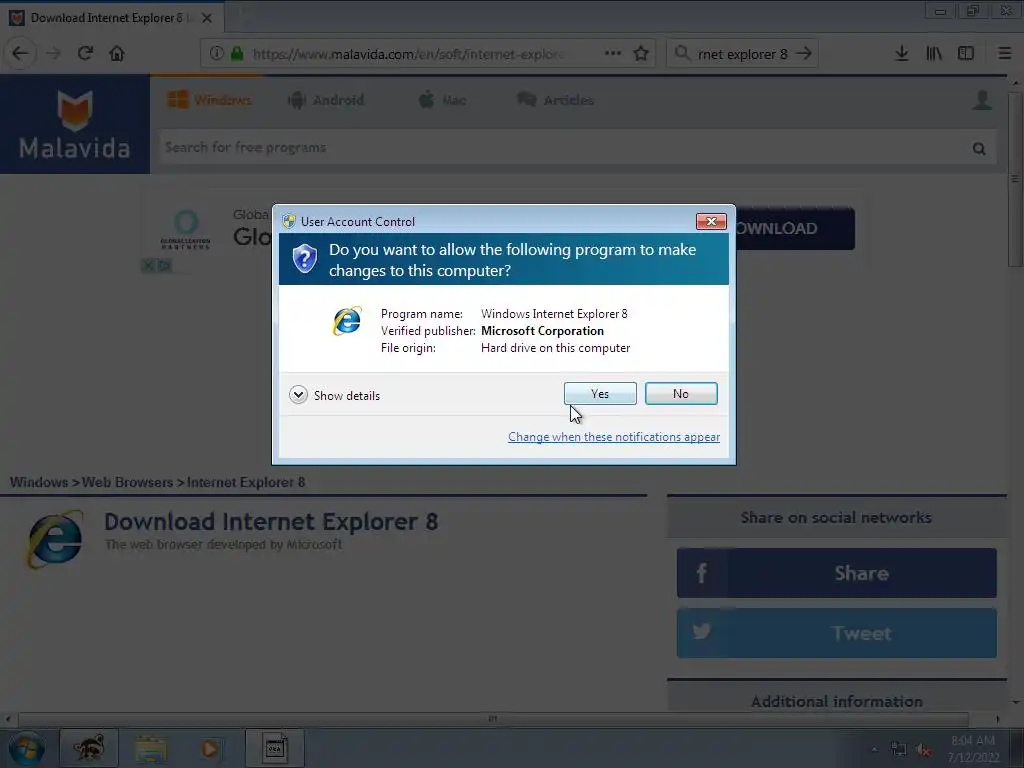
Task: Click the browser Forward arrow
Action: click(x=54, y=54)
